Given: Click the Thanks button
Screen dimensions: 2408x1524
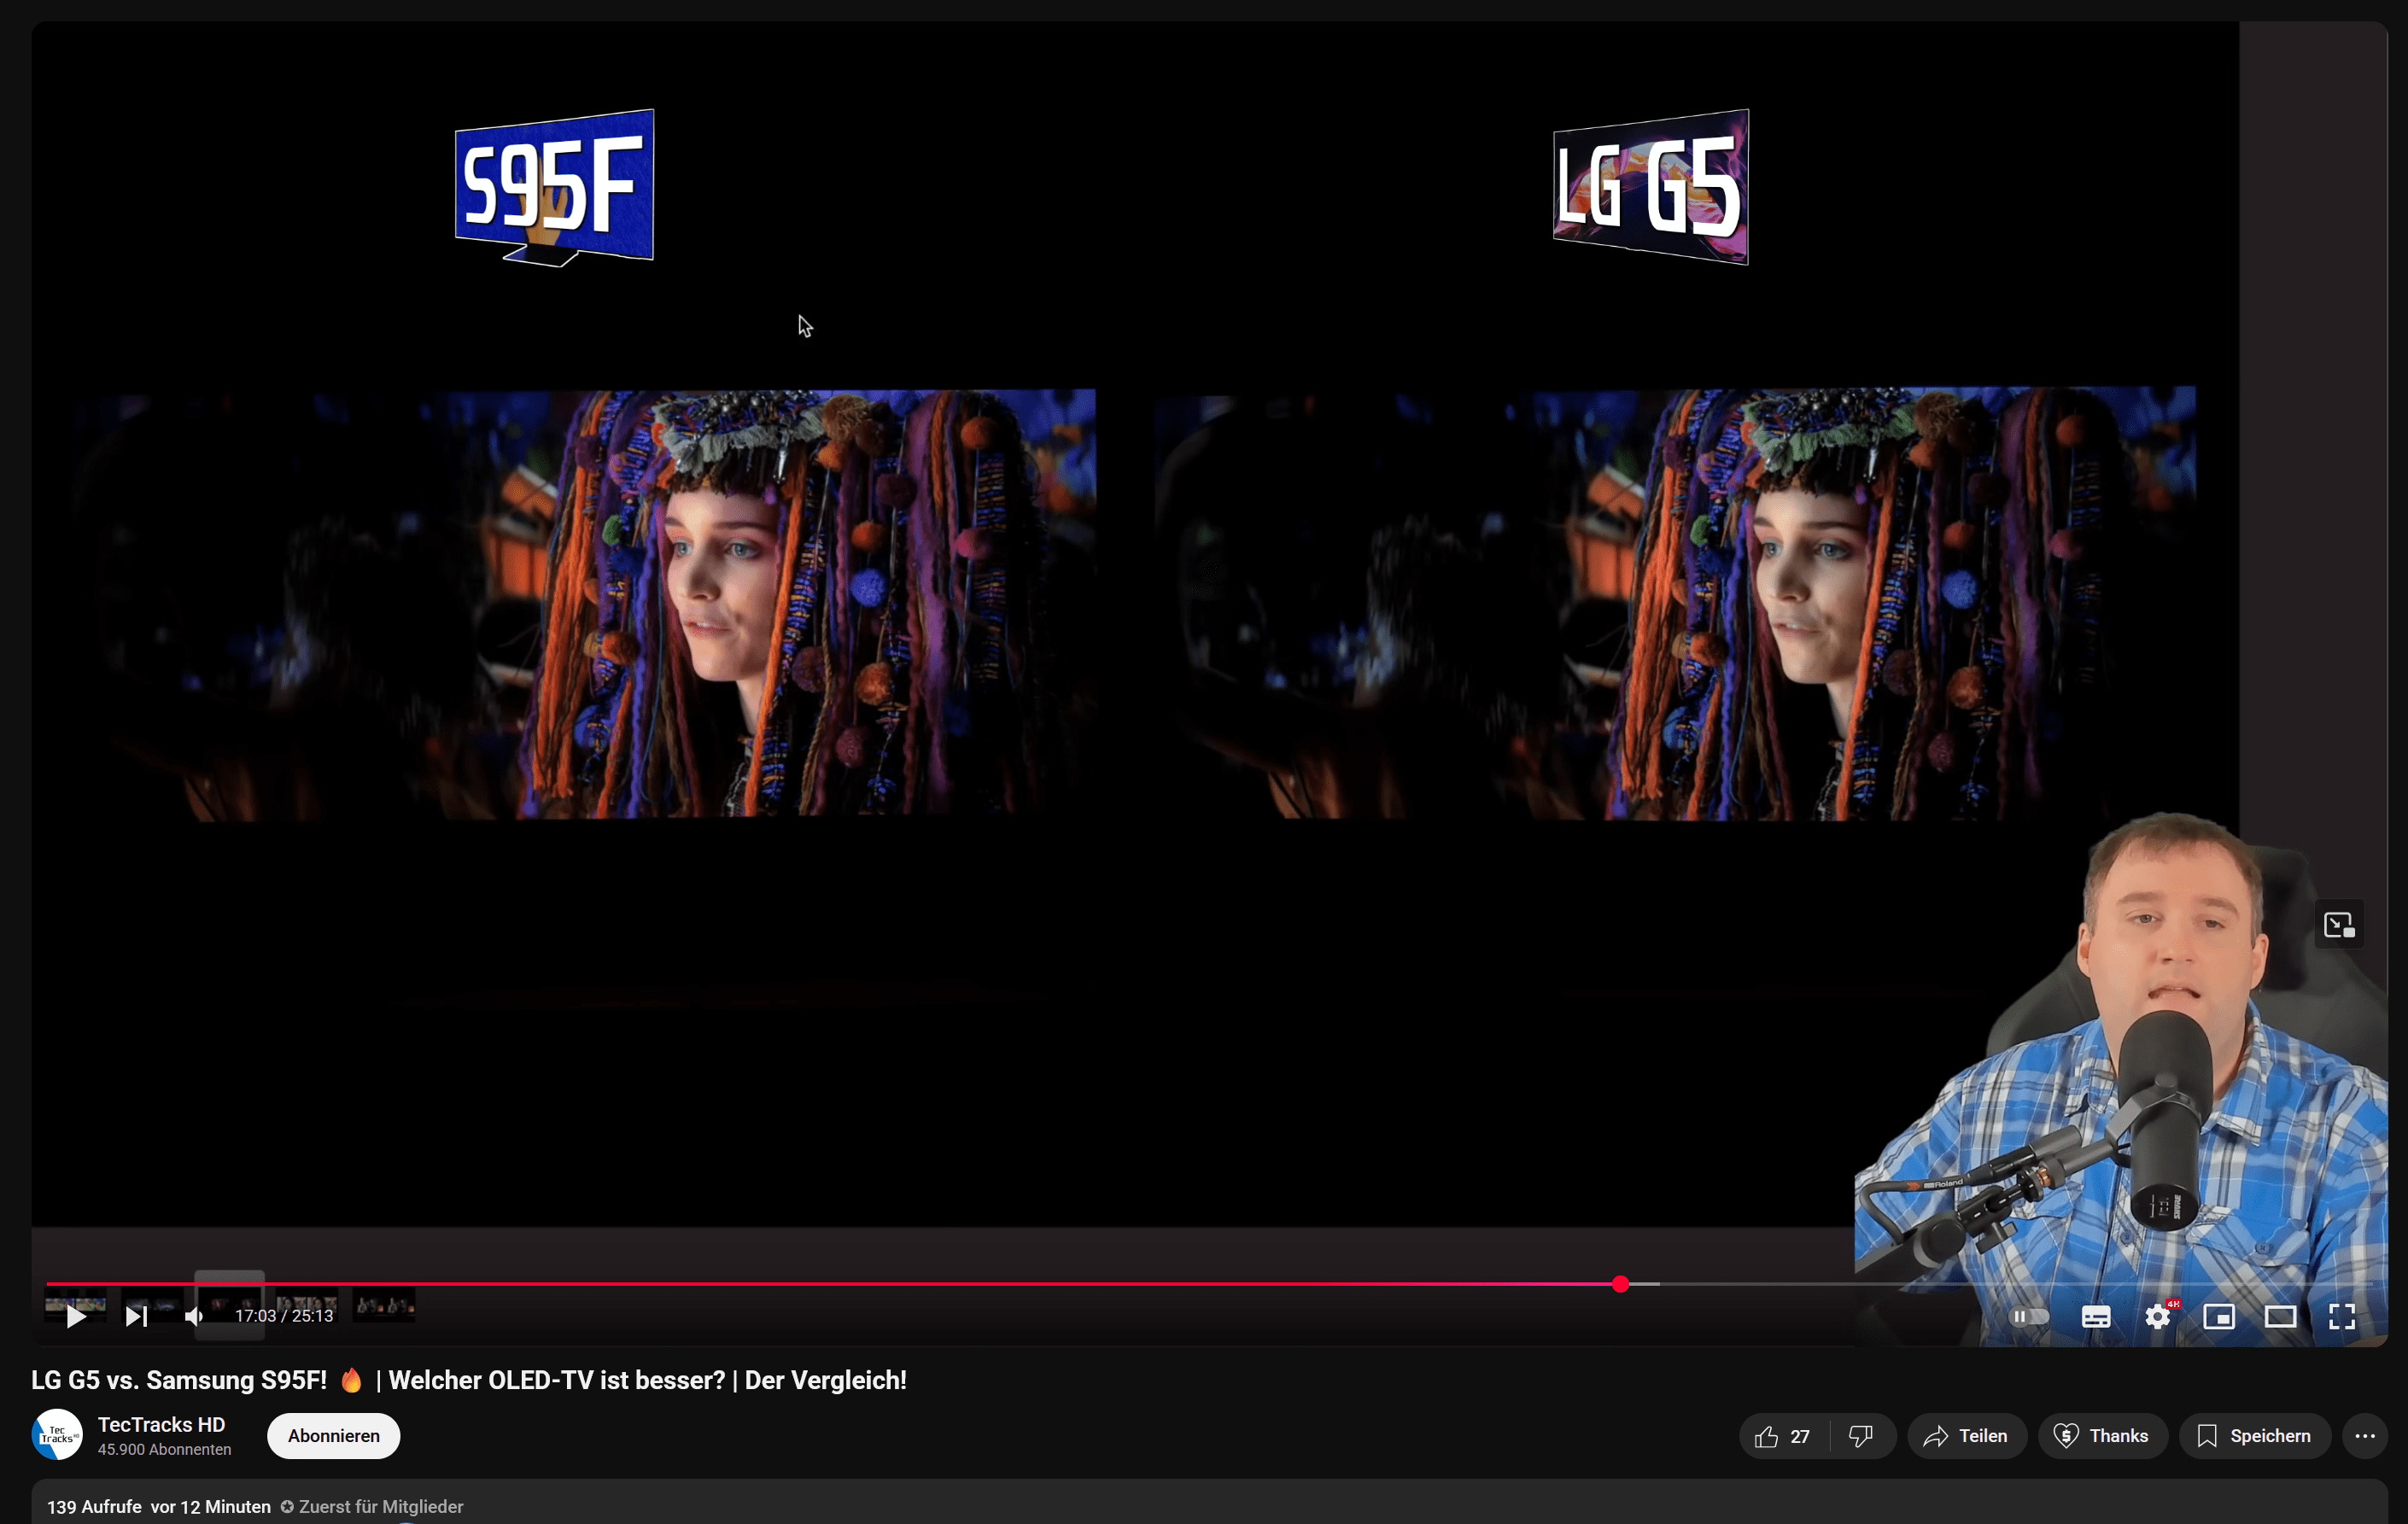Looking at the screenshot, I should 2102,1436.
